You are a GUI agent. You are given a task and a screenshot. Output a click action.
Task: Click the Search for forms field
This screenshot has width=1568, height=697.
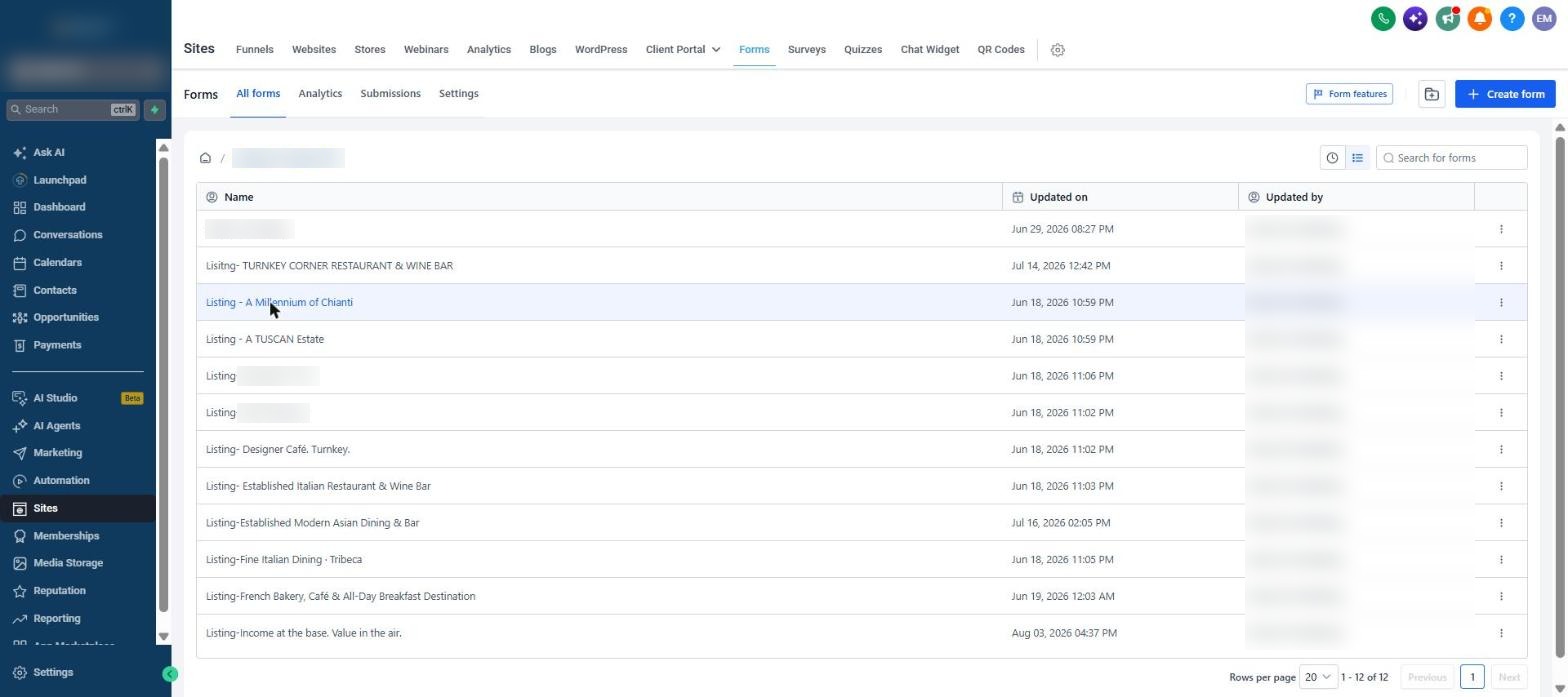tap(1452, 158)
